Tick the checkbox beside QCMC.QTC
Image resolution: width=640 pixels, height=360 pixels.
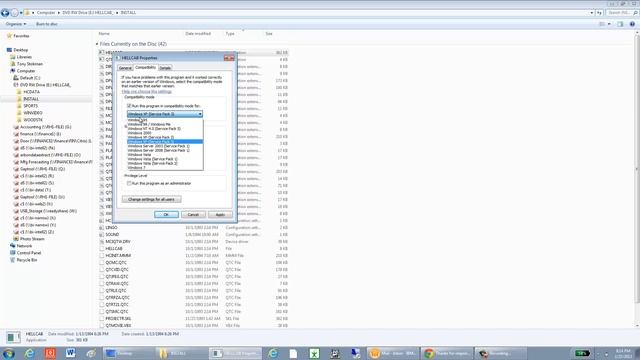tap(102, 263)
